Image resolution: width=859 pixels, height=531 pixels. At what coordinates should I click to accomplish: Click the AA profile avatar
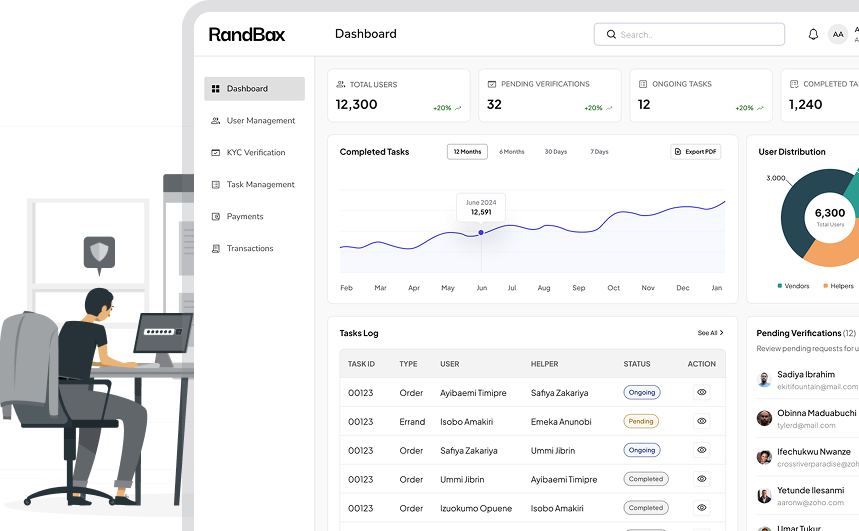tap(838, 34)
